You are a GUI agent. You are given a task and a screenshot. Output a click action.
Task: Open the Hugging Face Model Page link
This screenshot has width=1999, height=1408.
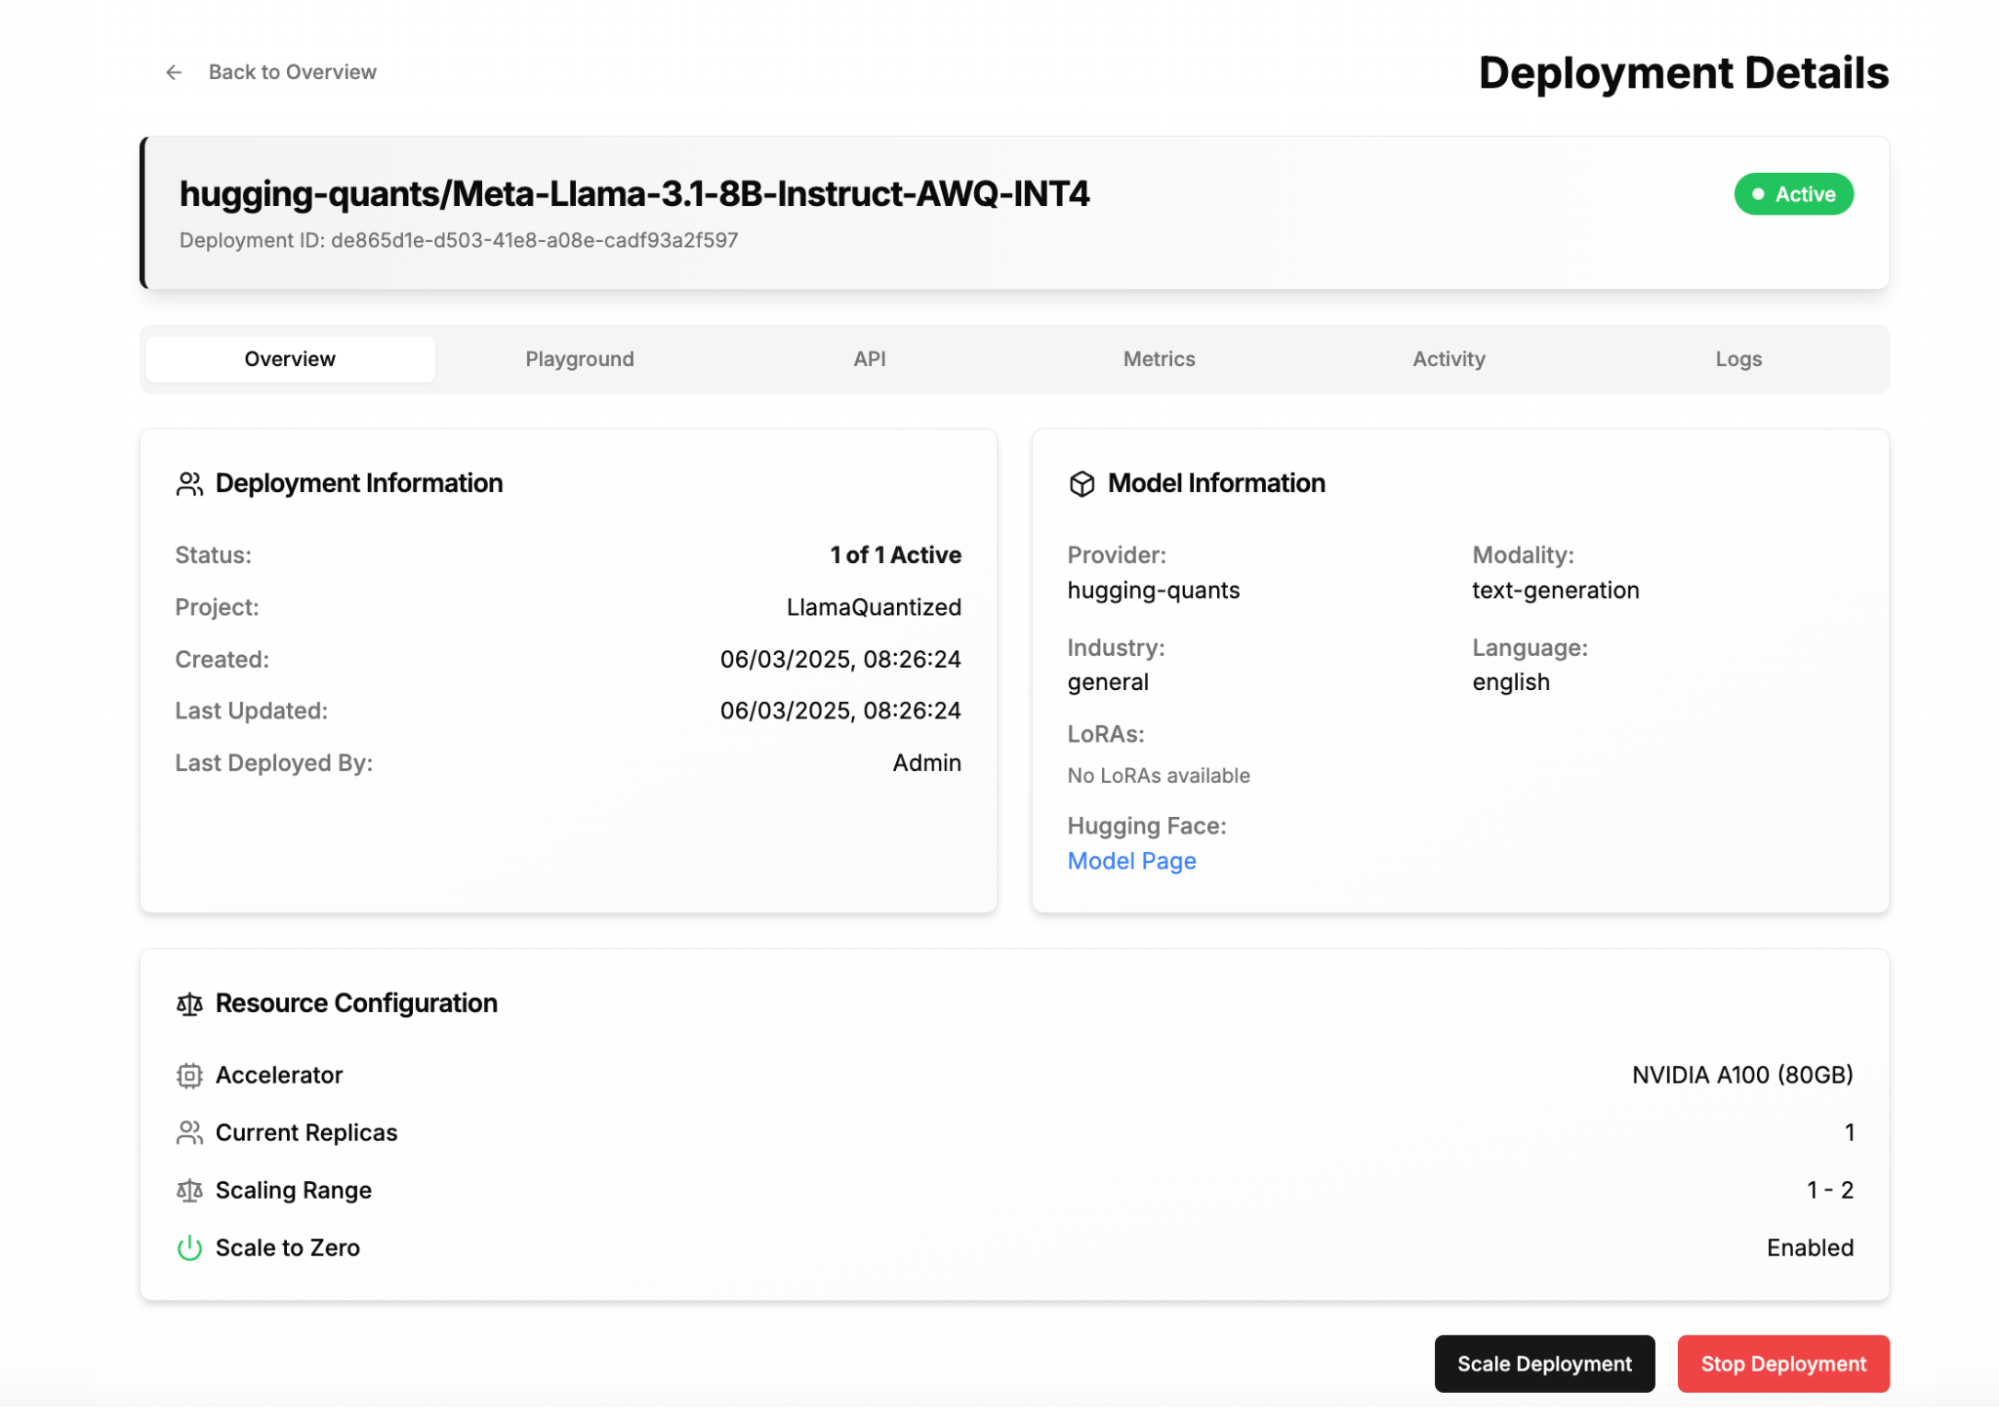[x=1131, y=861]
